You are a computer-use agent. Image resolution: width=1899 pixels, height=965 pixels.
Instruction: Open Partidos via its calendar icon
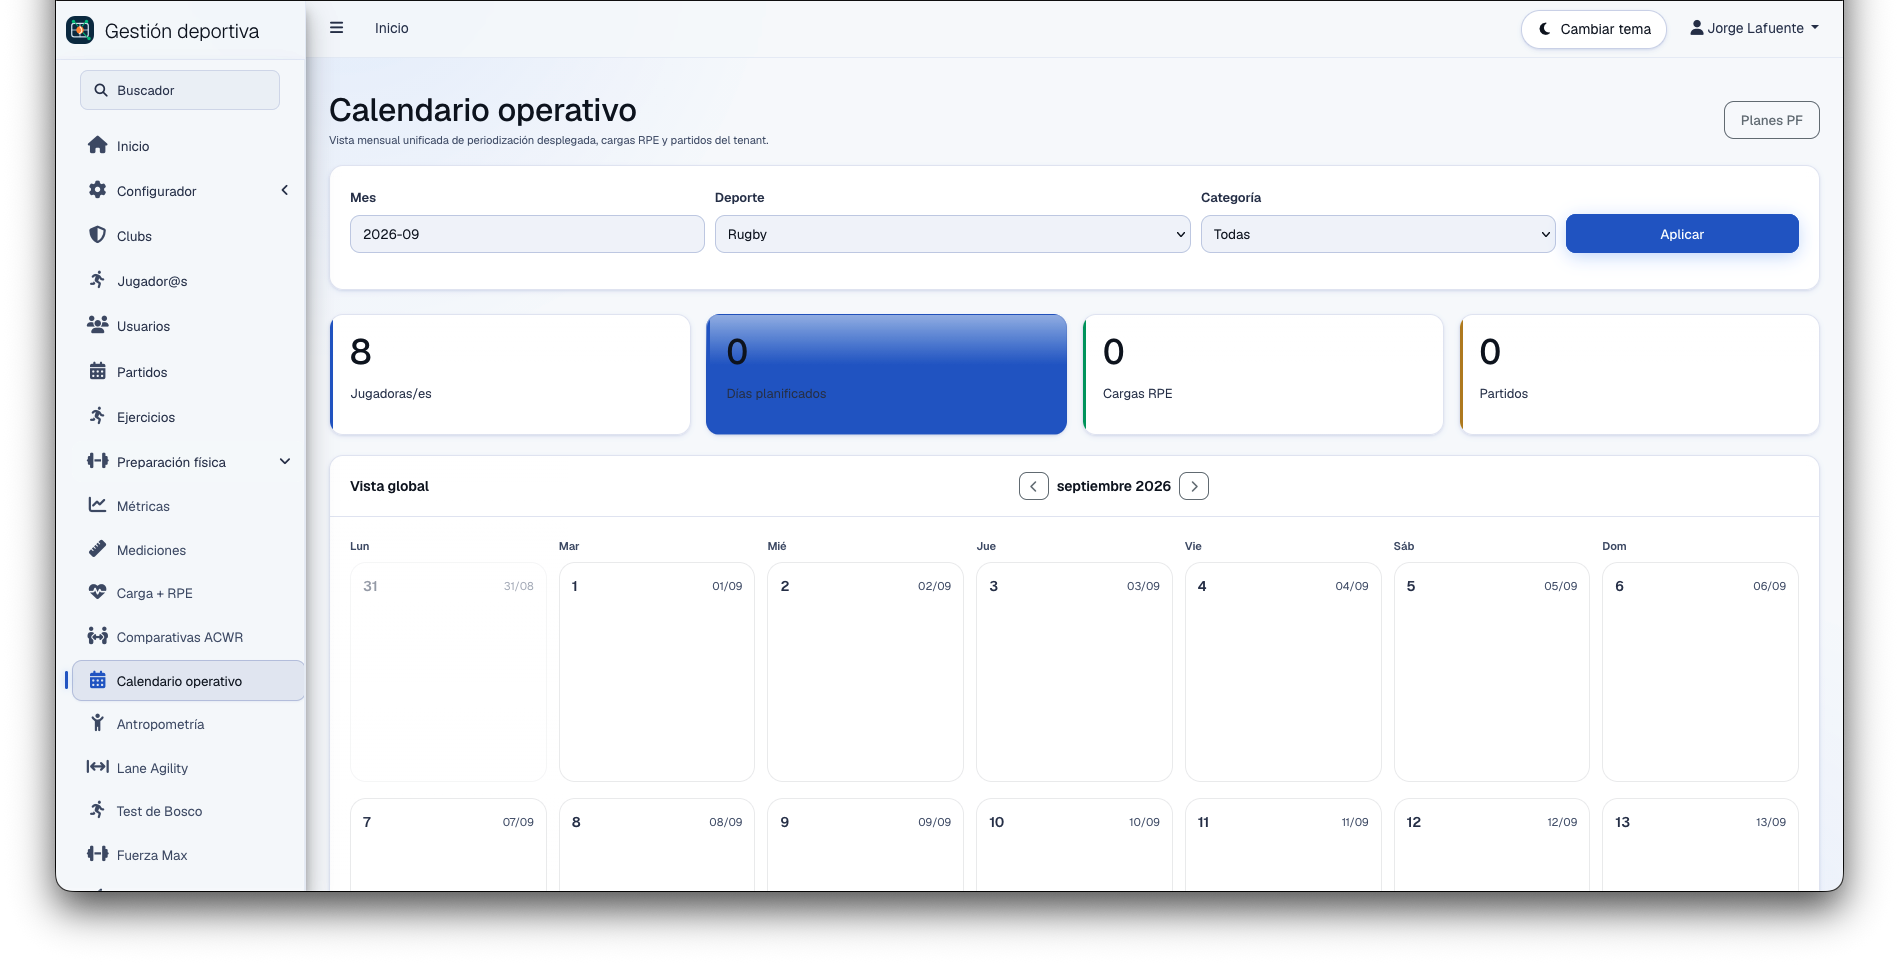pos(97,371)
